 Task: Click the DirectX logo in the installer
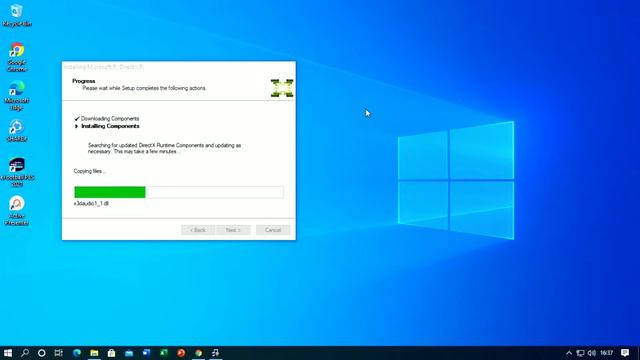[282, 88]
